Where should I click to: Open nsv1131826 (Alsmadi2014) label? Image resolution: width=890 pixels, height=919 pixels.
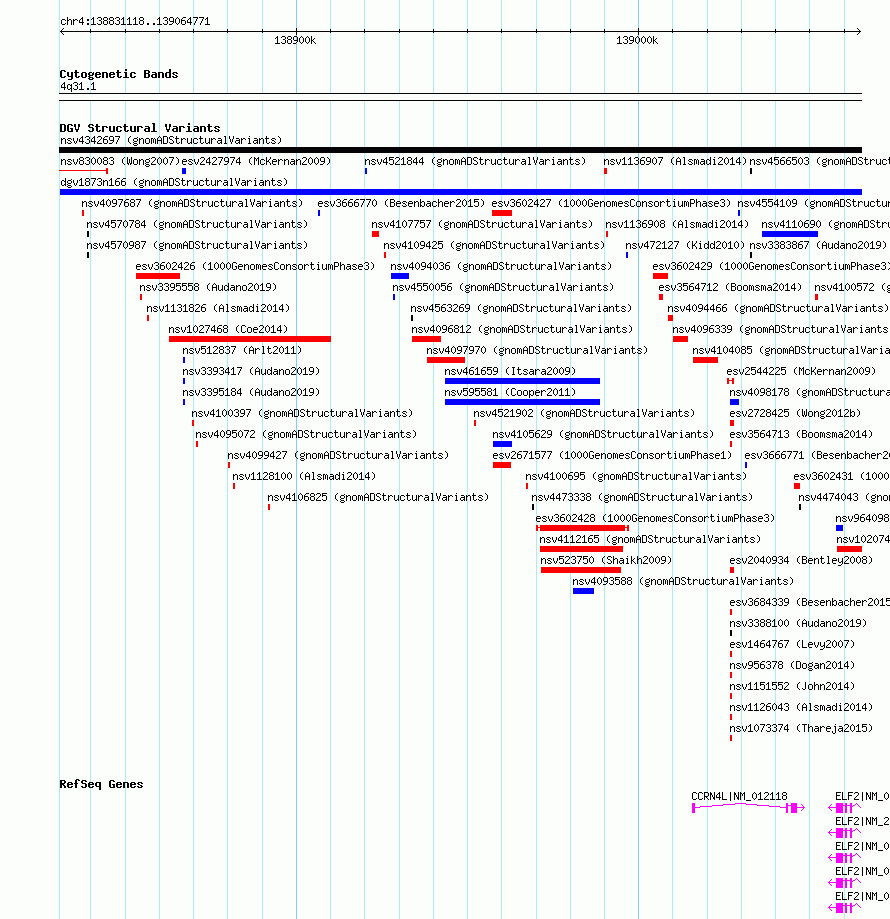pyautogui.click(x=218, y=309)
